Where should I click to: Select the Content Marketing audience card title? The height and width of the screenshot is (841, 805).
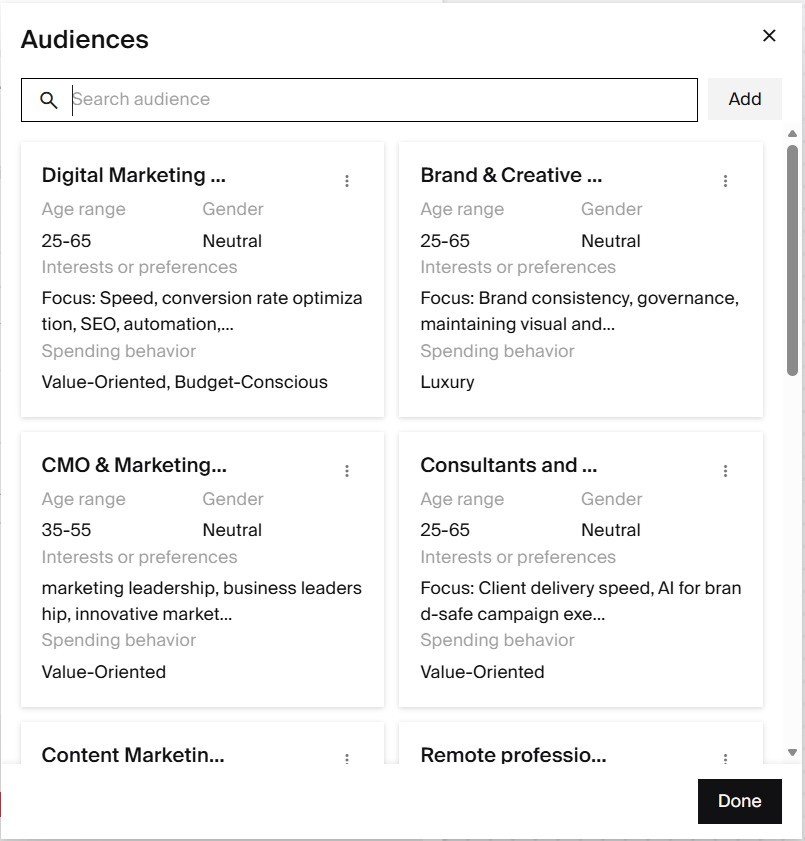point(133,755)
